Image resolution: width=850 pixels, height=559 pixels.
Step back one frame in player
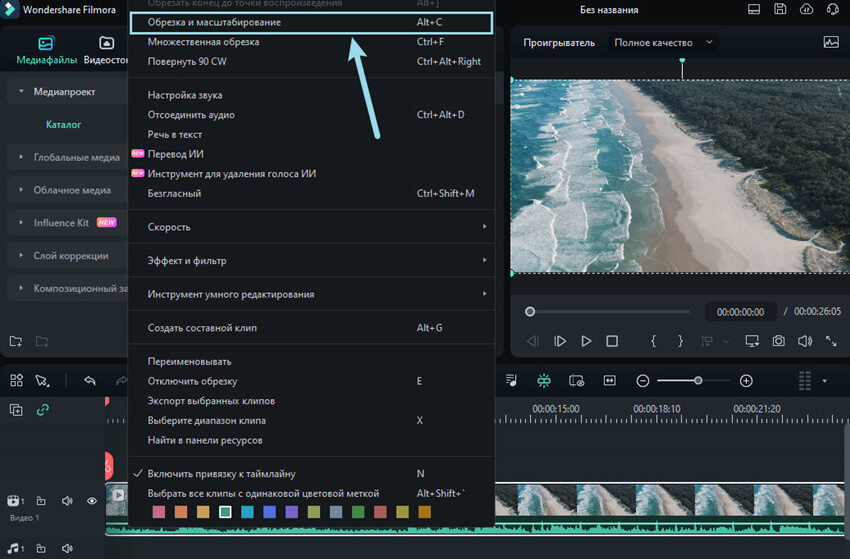(x=532, y=341)
